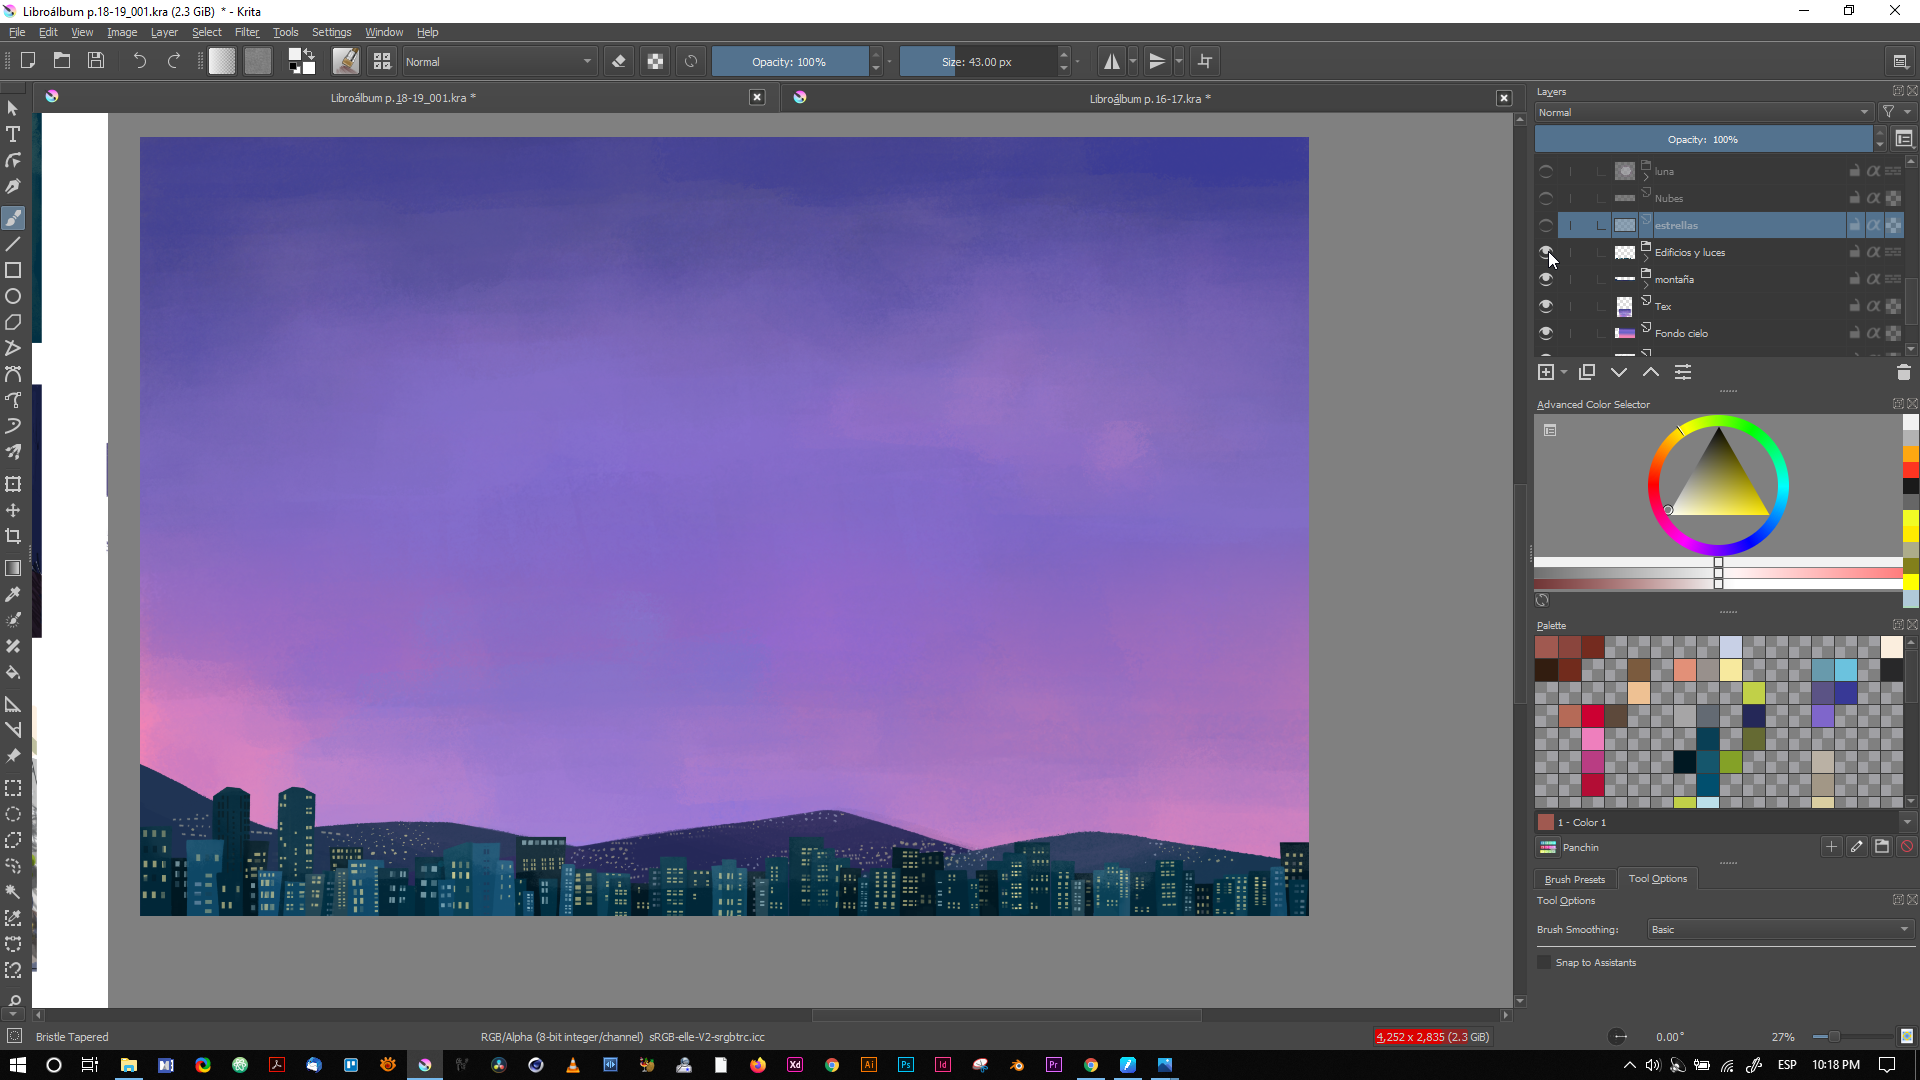
Task: Move the layer up
Action: (1651, 372)
